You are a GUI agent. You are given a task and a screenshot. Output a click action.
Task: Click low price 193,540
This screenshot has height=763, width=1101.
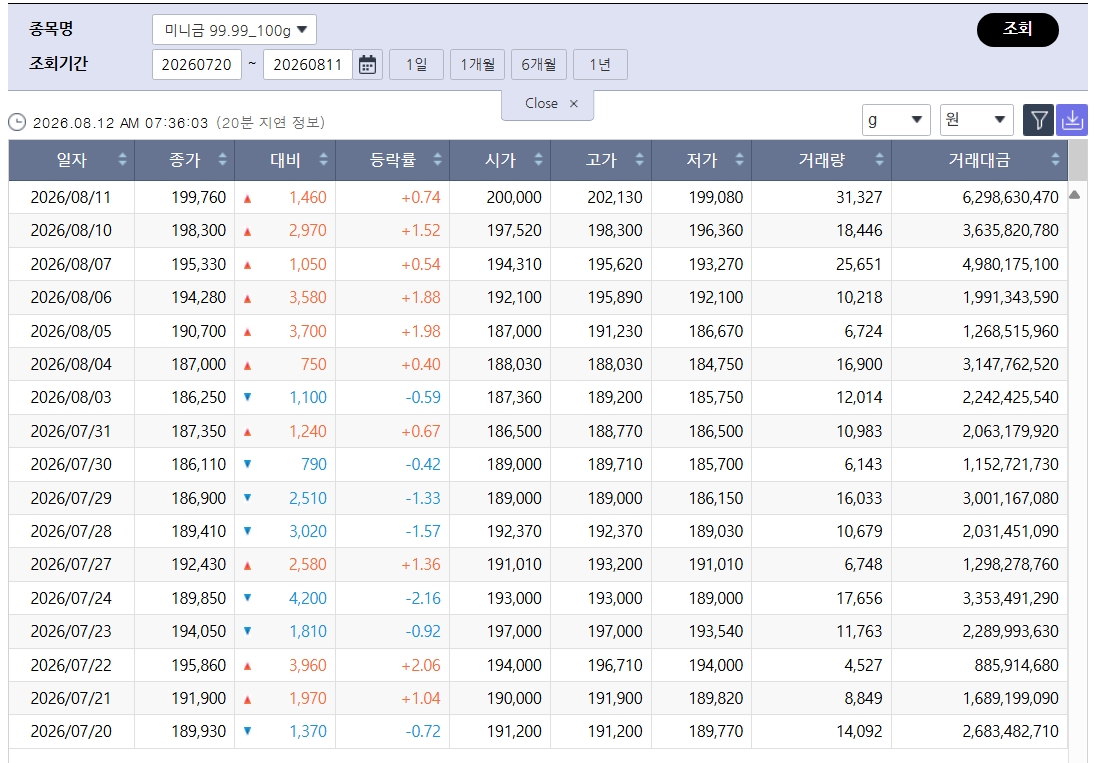pyautogui.click(x=716, y=631)
